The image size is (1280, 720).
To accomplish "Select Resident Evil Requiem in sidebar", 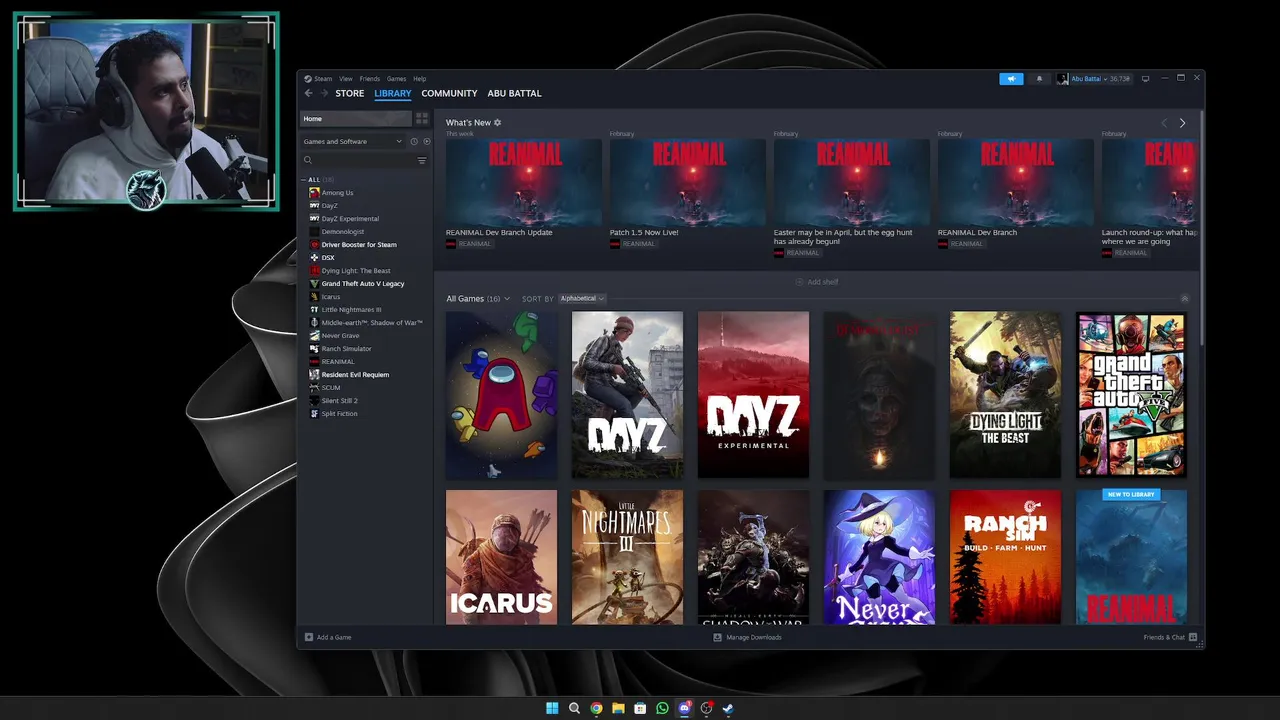I will 355,374.
